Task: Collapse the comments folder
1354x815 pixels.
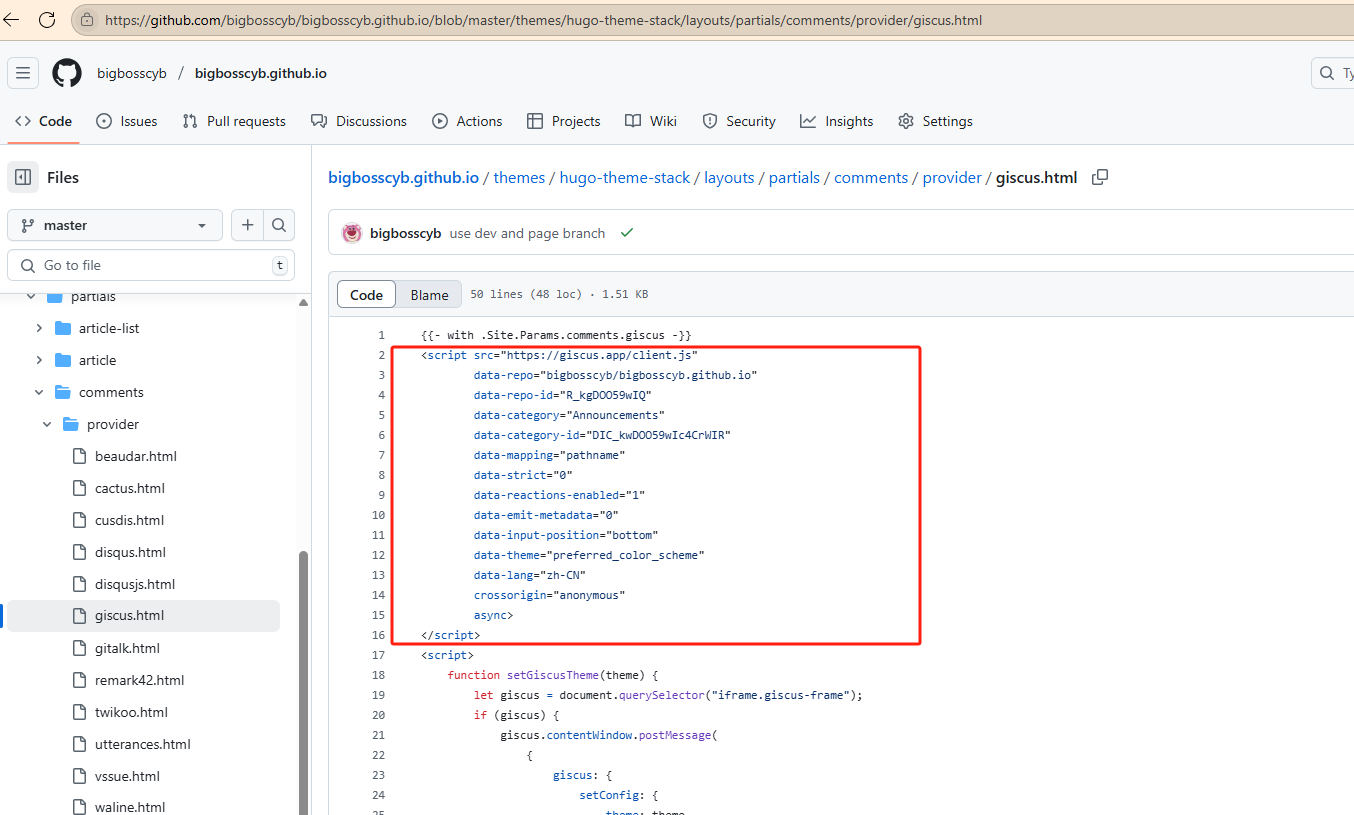Action: coord(39,392)
